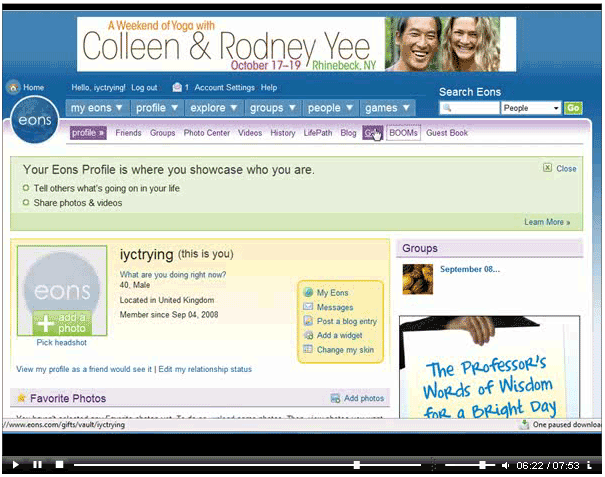Open the People search category dropdown
The image size is (605, 477).
point(531,108)
